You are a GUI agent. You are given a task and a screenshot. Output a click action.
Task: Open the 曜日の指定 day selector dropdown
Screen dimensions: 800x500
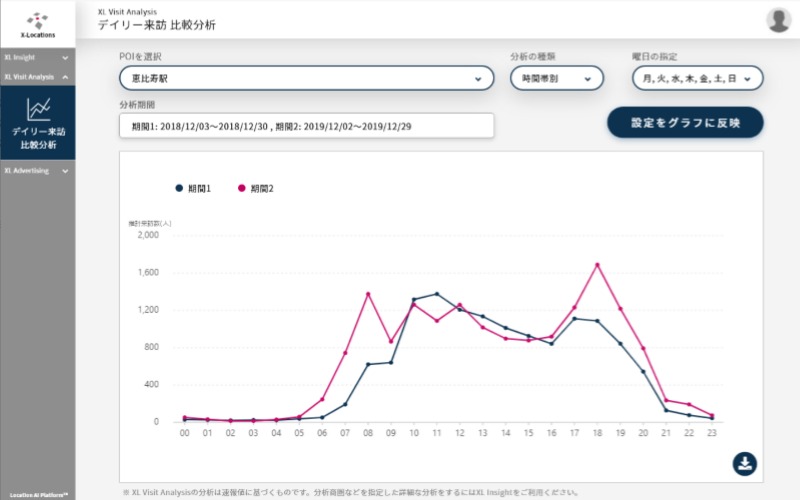tap(698, 78)
